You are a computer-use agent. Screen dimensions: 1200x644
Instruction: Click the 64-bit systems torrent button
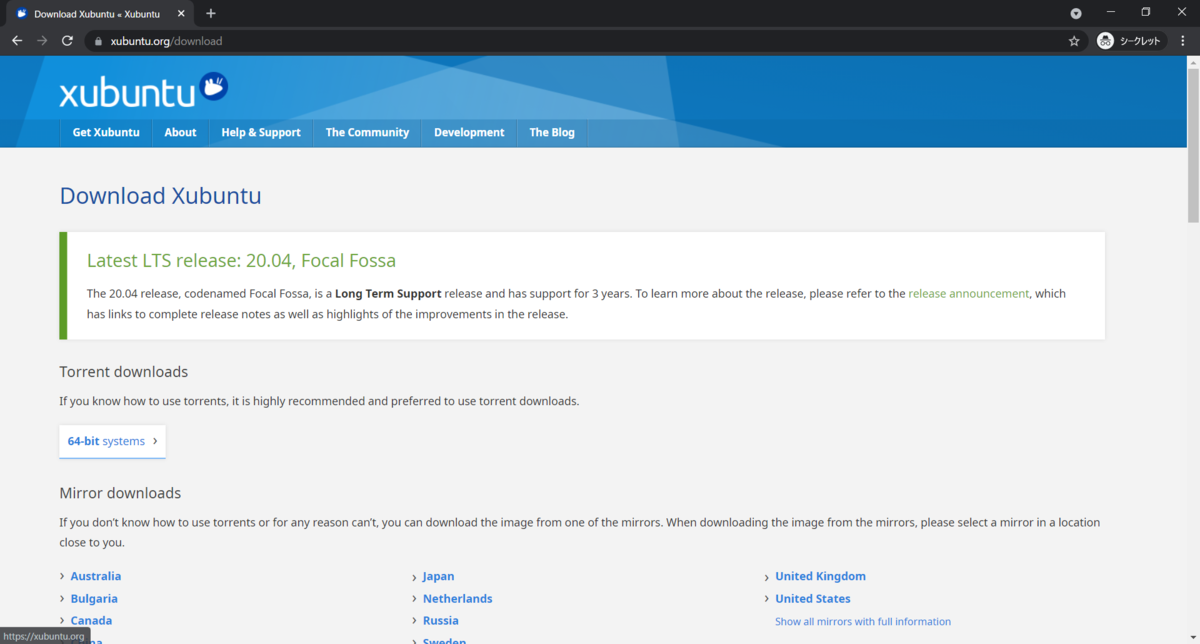click(112, 441)
